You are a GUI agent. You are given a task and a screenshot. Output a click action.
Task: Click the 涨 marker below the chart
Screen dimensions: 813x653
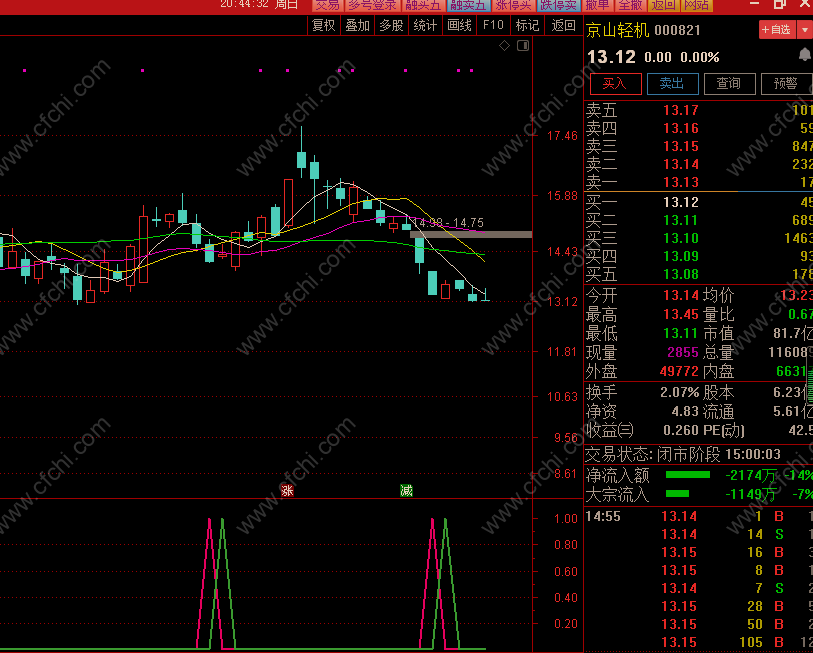click(x=287, y=491)
